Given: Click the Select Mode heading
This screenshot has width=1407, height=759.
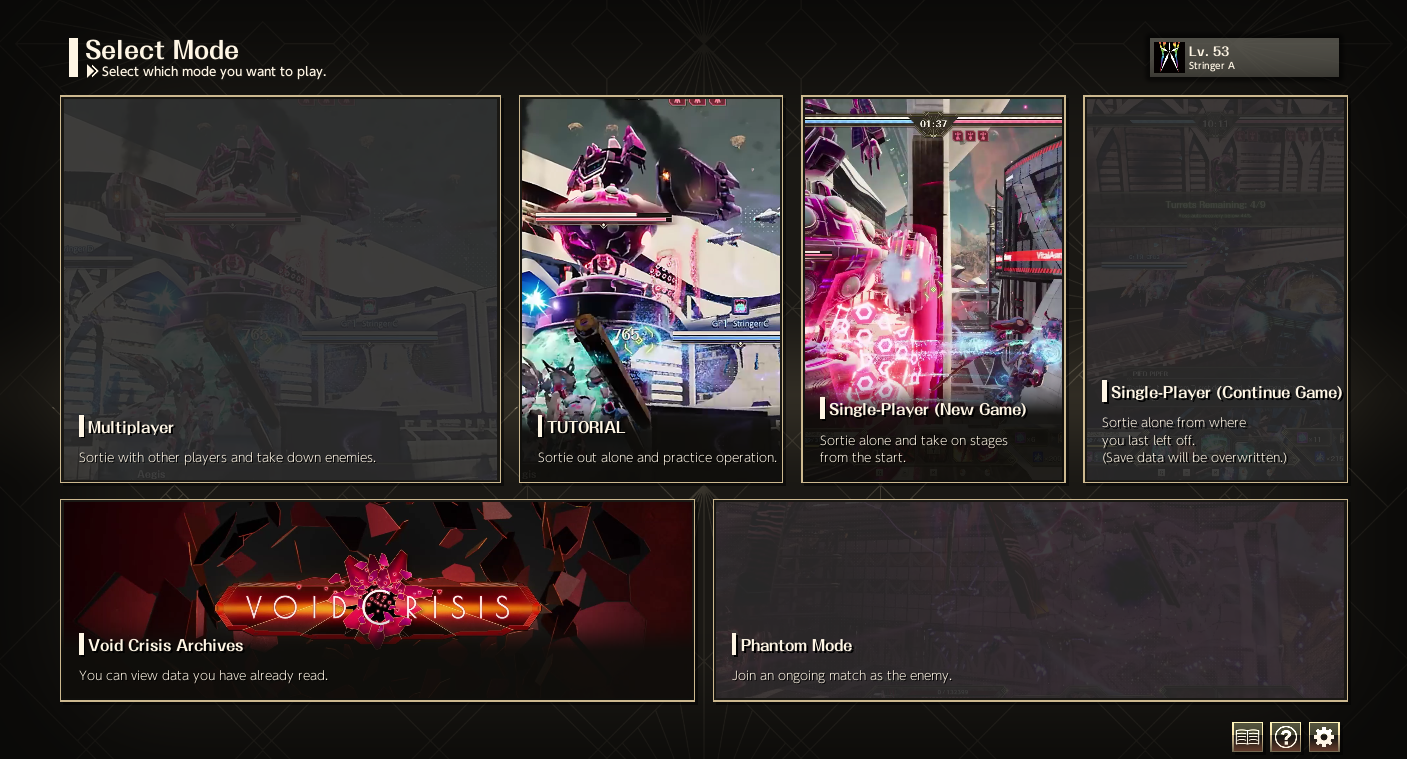Looking at the screenshot, I should pyautogui.click(x=162, y=50).
